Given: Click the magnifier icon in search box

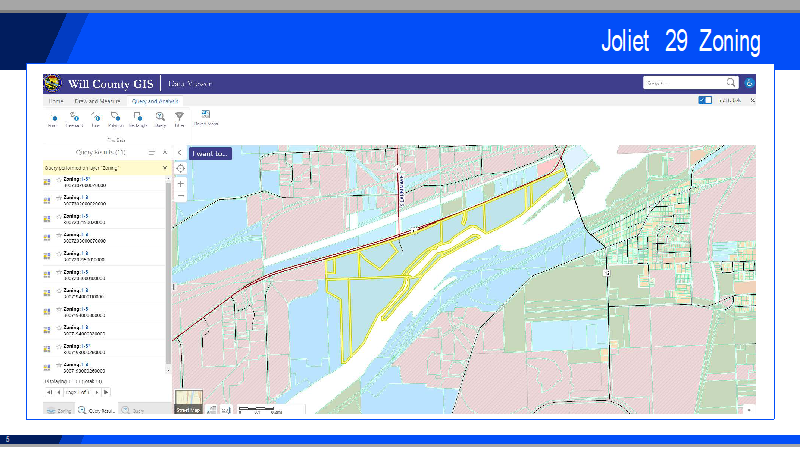Looking at the screenshot, I should click(731, 83).
